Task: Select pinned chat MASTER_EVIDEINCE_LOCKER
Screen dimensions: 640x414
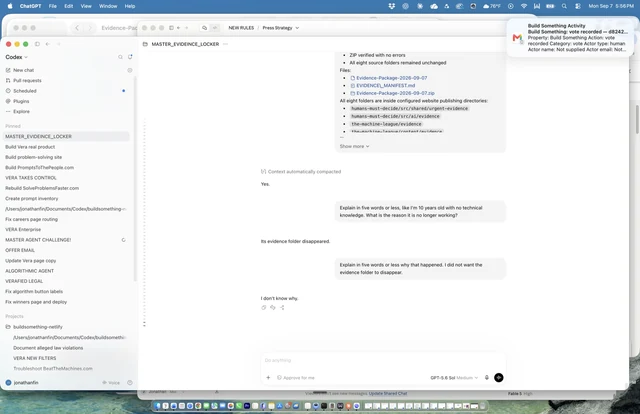Action: coord(66,136)
